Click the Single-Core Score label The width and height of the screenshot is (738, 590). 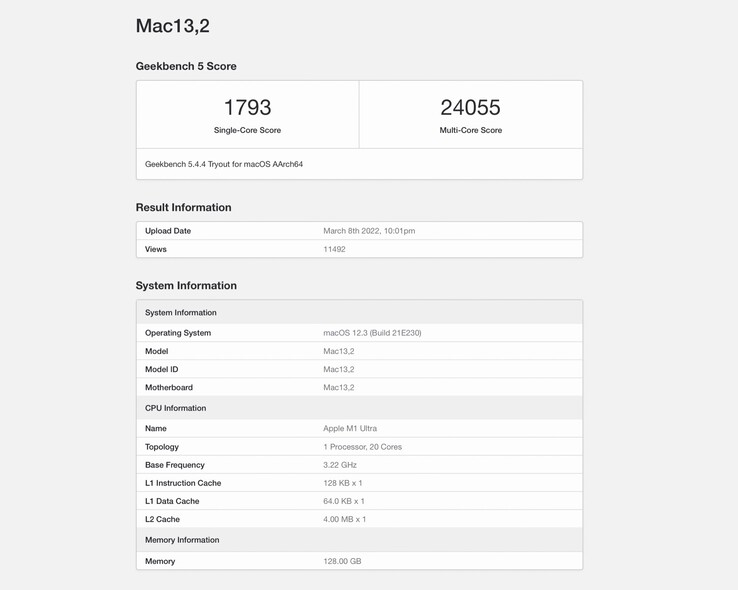(247, 130)
